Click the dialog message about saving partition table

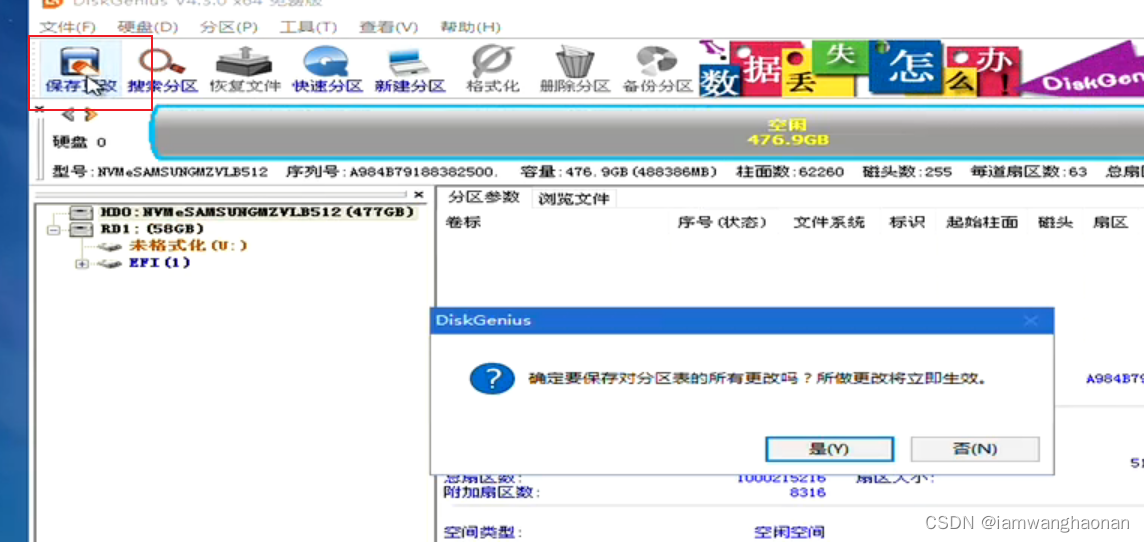(757, 379)
